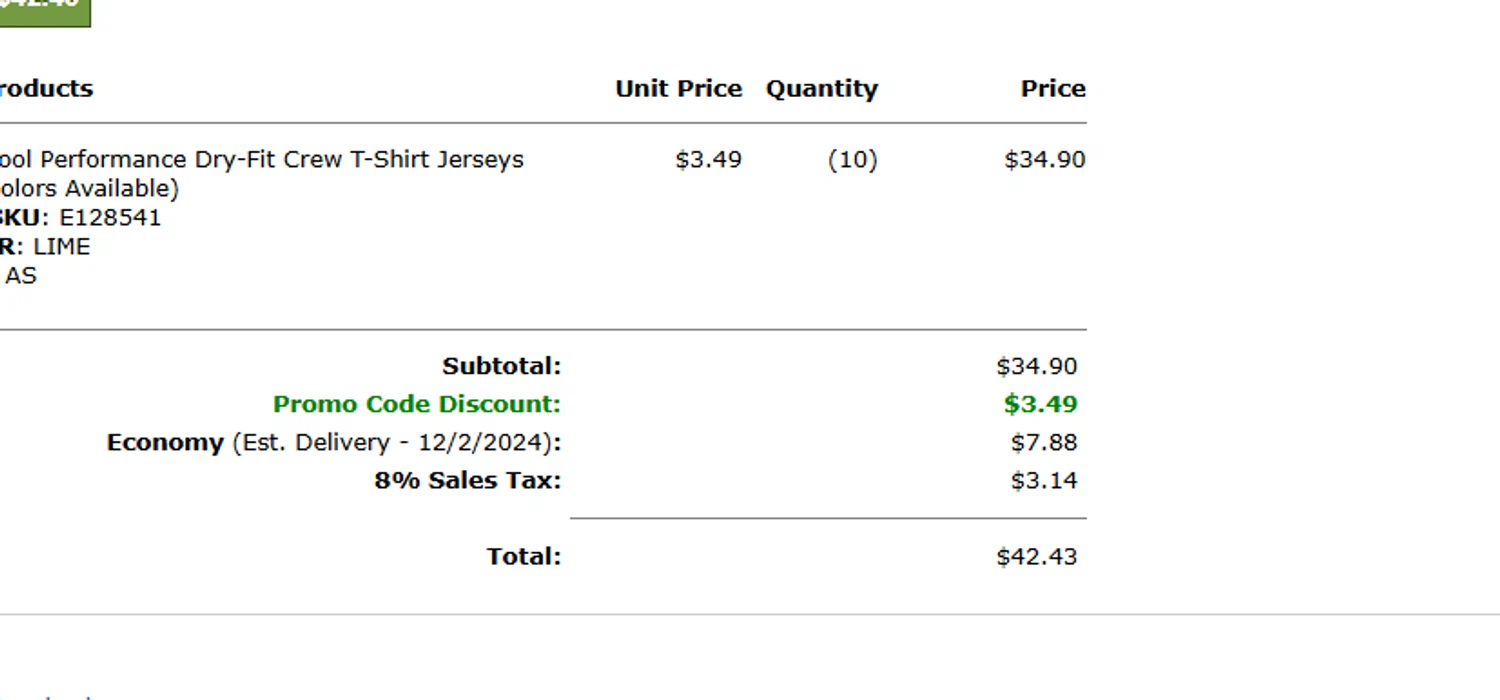Click the green Promo Code Discount label
Screen dimensions: 1500x700
(416, 404)
